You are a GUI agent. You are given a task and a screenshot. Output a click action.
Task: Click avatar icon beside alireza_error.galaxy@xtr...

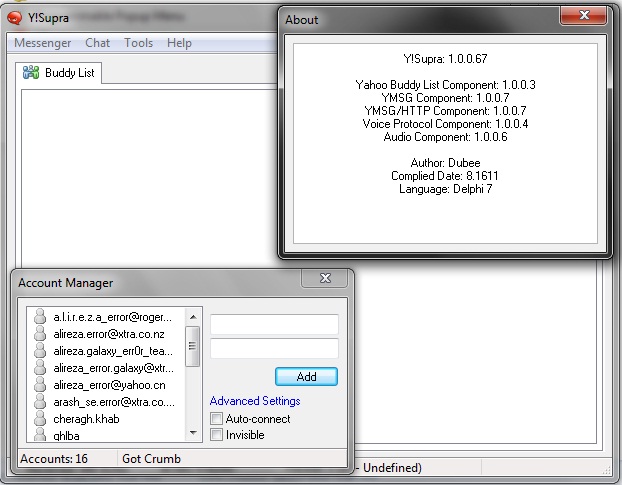click(40, 368)
